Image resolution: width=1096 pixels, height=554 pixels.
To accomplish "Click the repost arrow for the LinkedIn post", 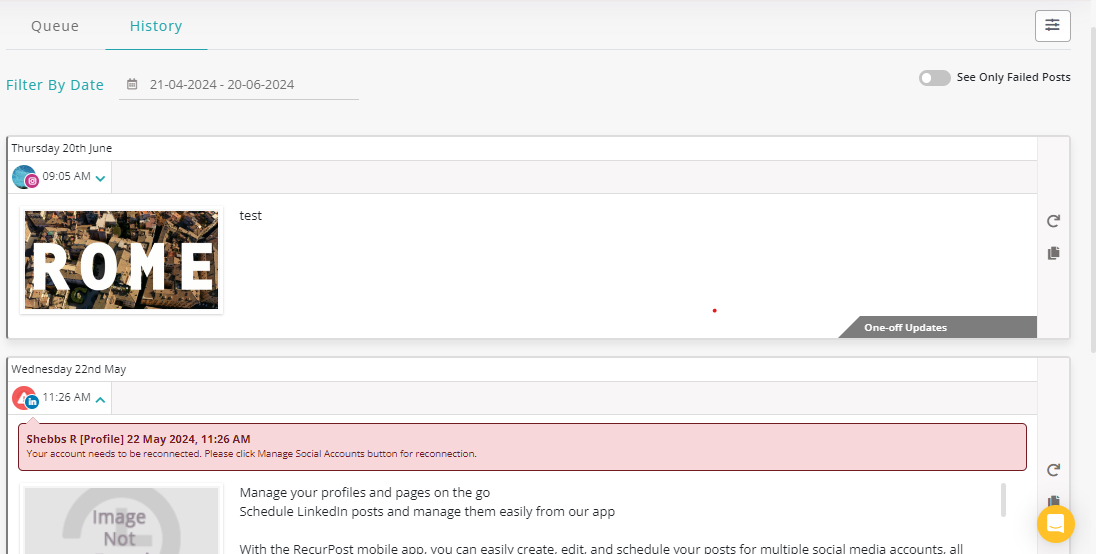I will point(1053,470).
